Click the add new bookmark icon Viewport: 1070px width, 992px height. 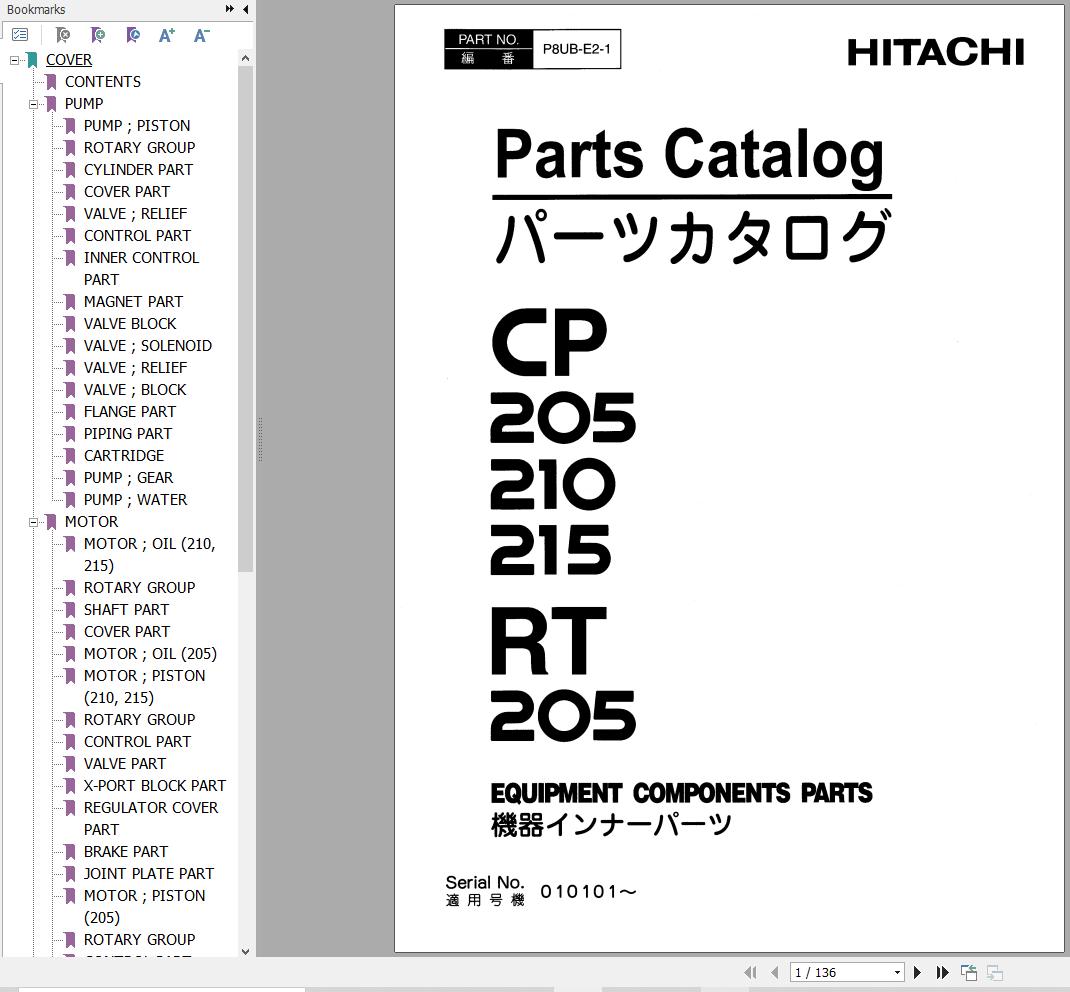click(x=98, y=34)
